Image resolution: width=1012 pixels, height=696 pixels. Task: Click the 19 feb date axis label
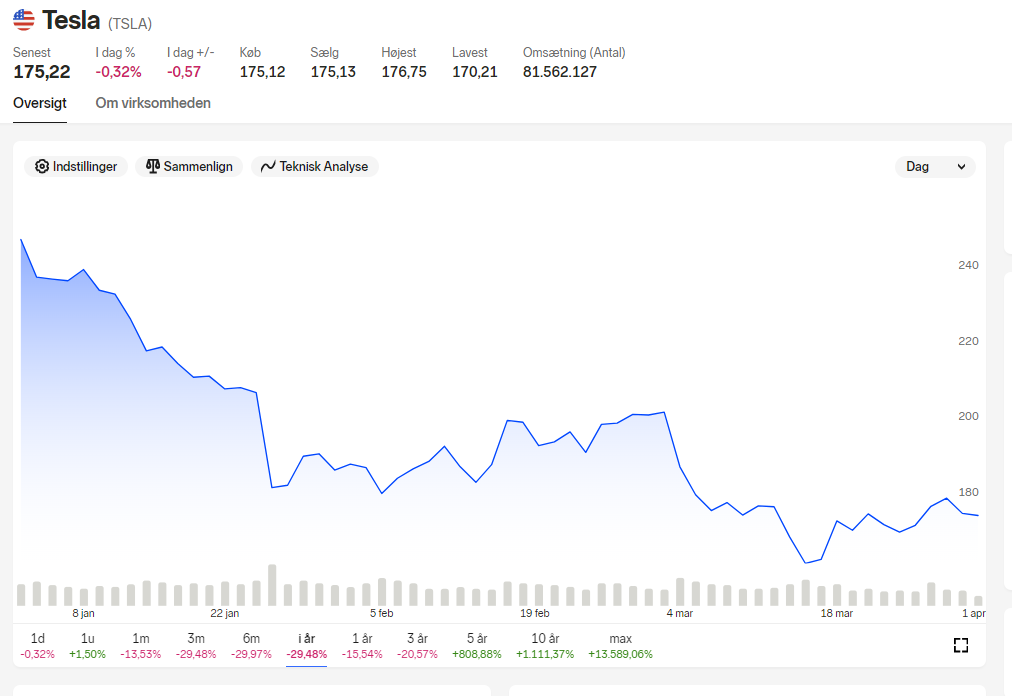(534, 613)
